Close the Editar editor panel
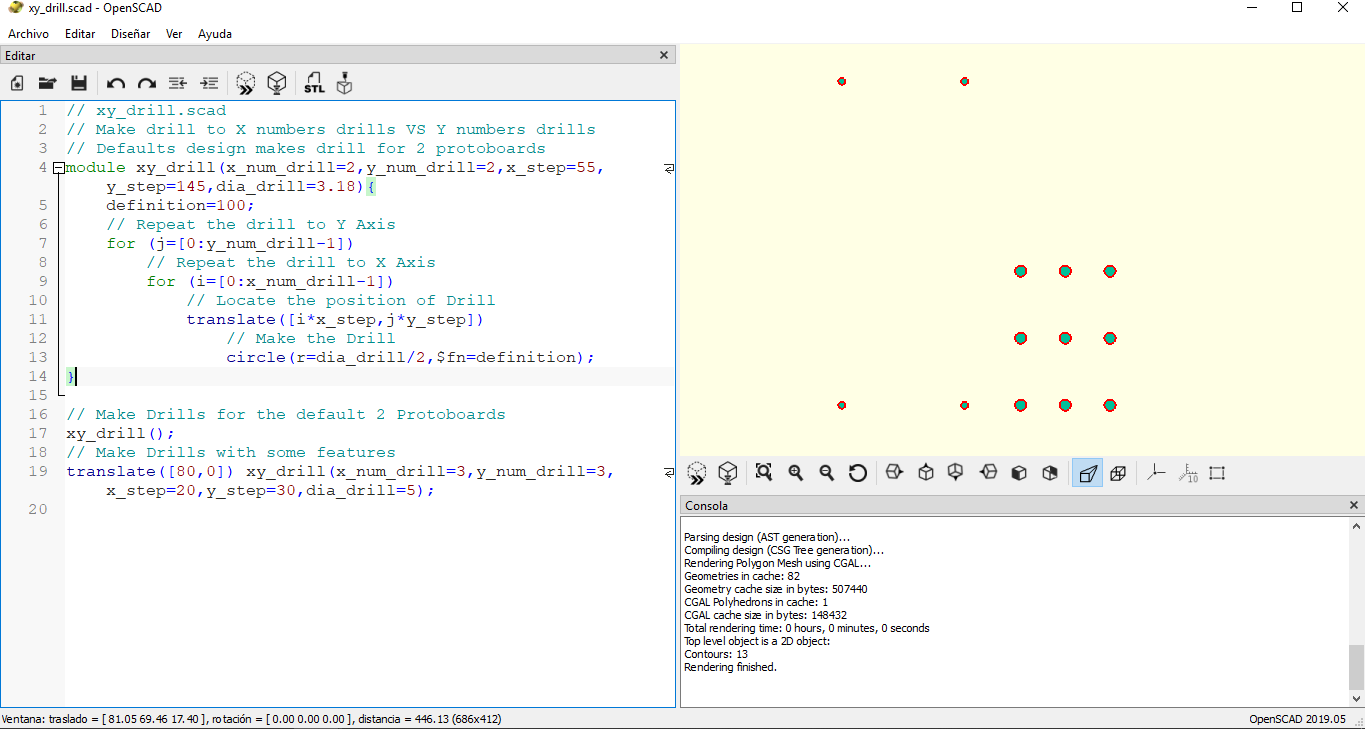 (664, 56)
